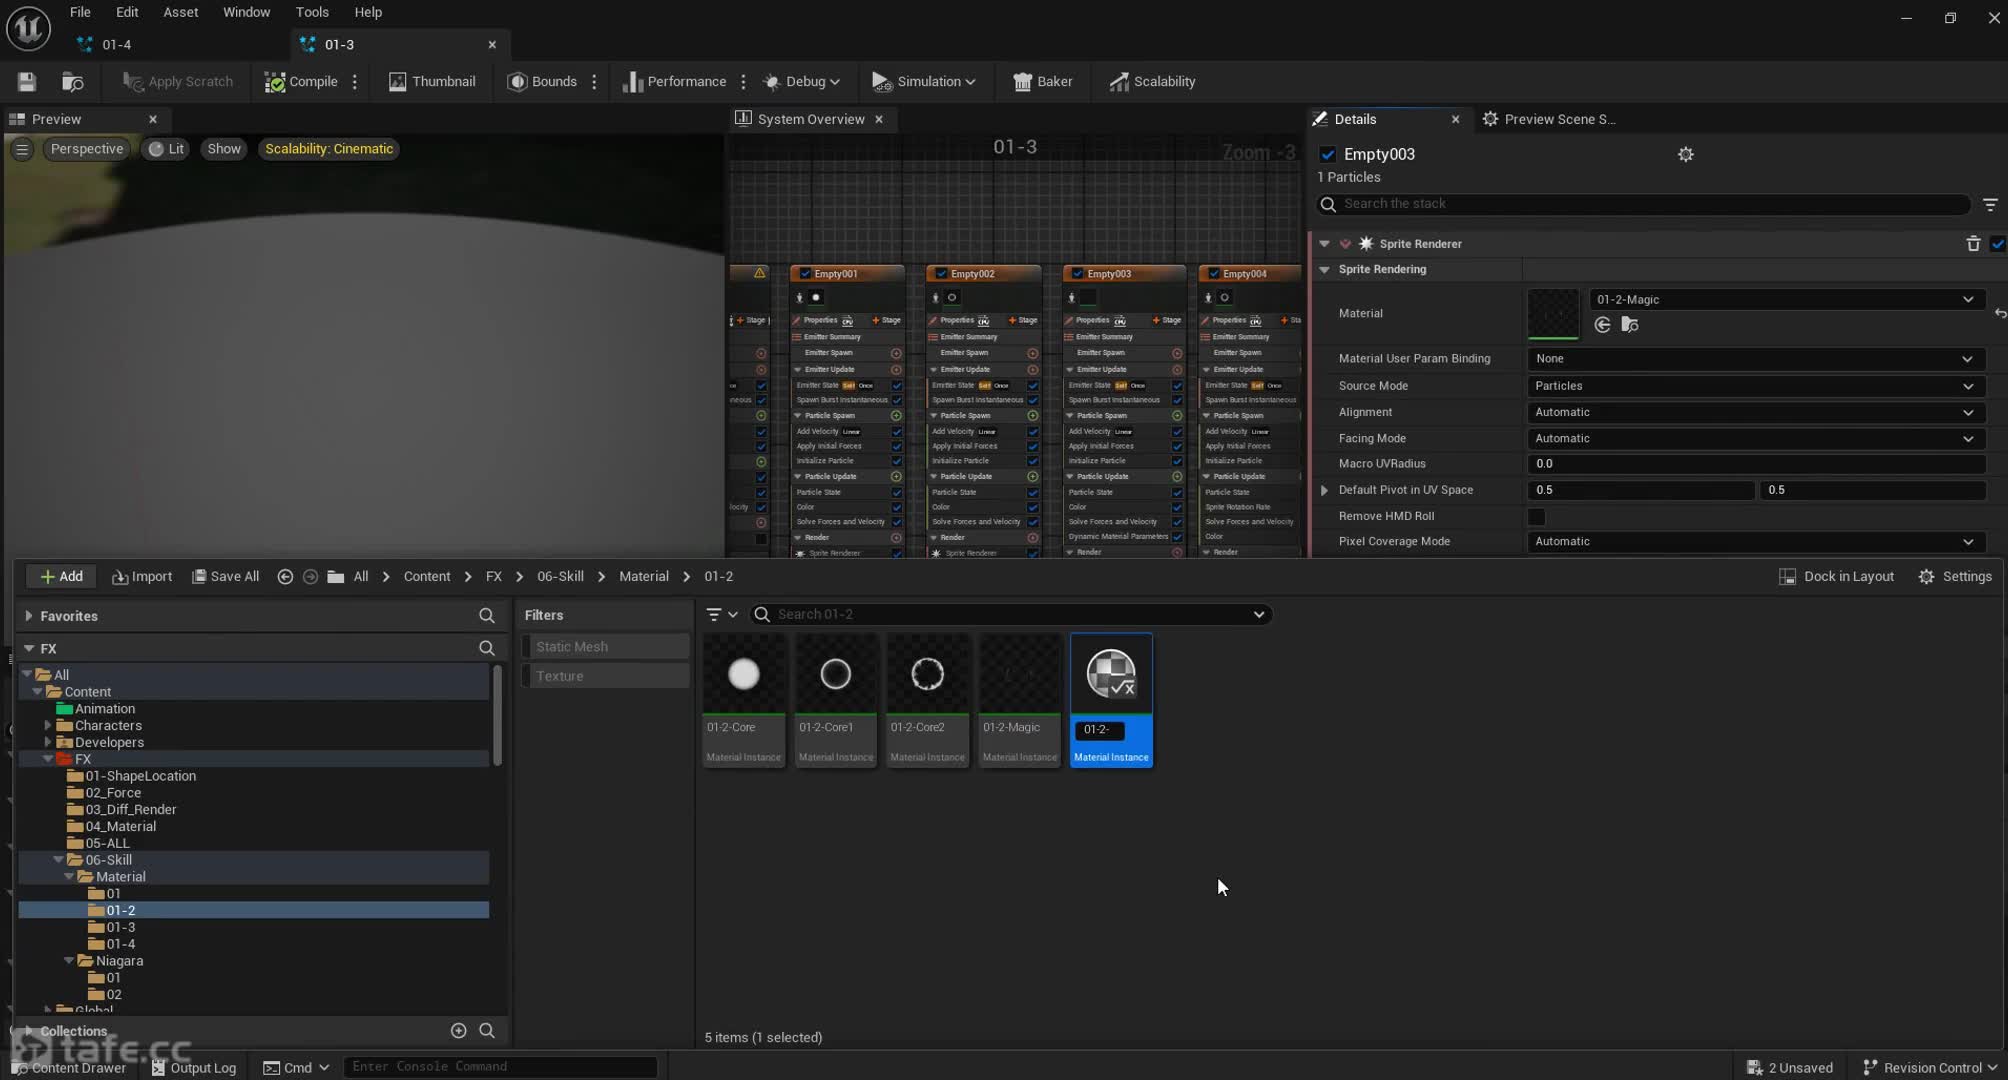
Task: Open the Perspective view mode menu
Action: pyautogui.click(x=87, y=149)
